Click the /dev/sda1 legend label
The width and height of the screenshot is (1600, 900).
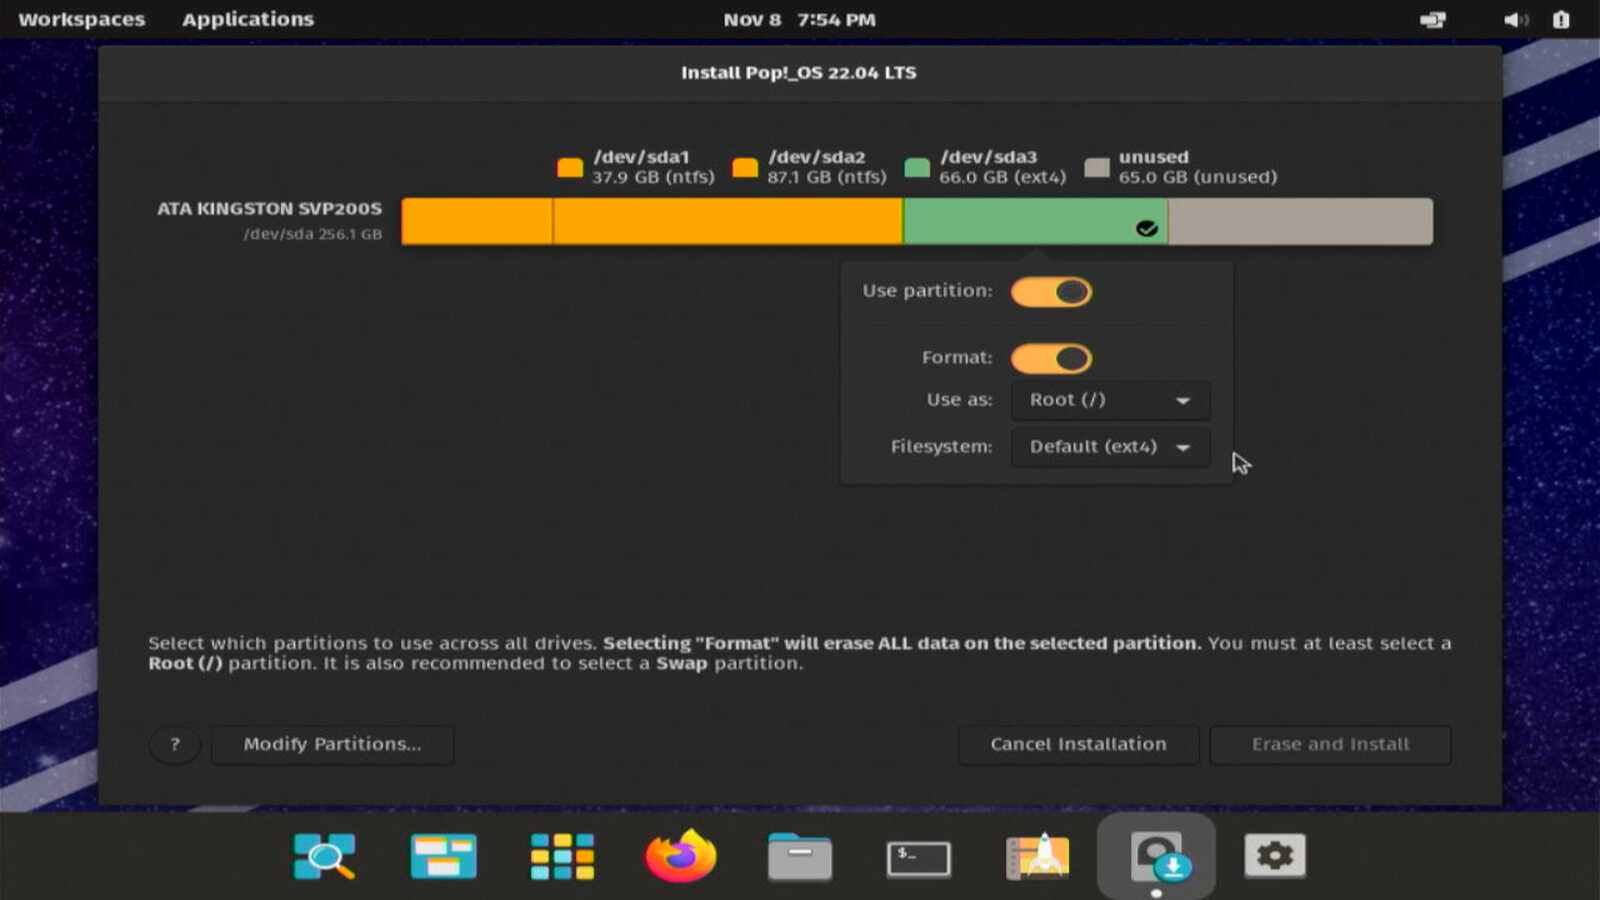641,157
